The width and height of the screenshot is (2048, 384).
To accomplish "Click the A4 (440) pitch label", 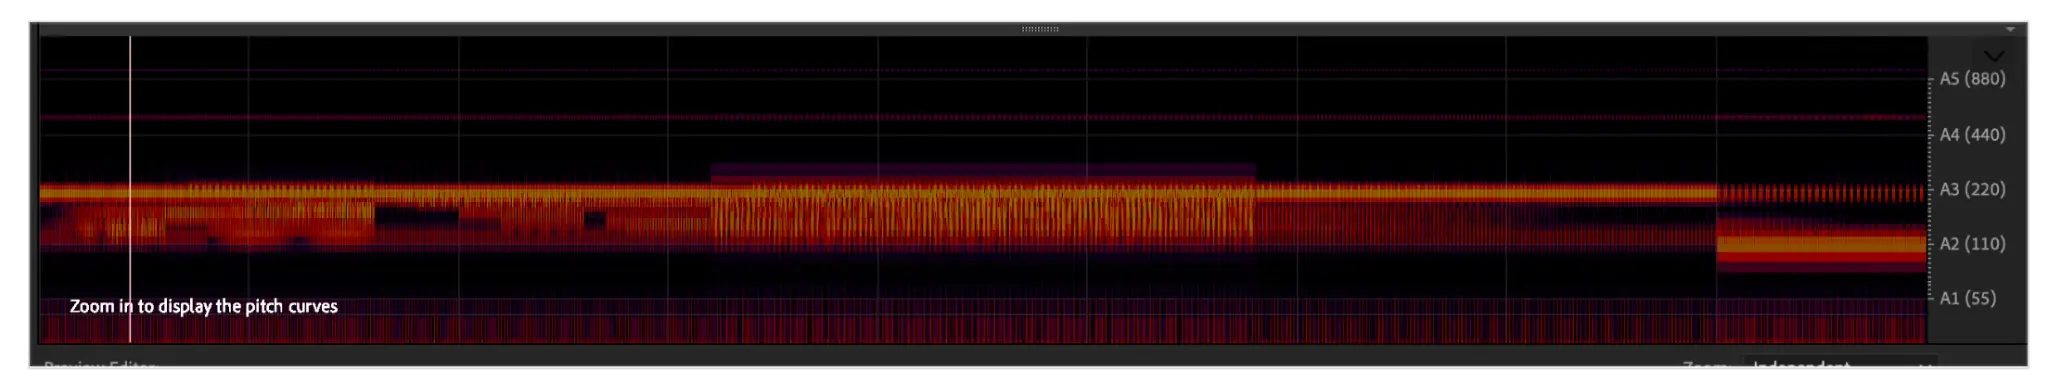I will pos(1972,134).
